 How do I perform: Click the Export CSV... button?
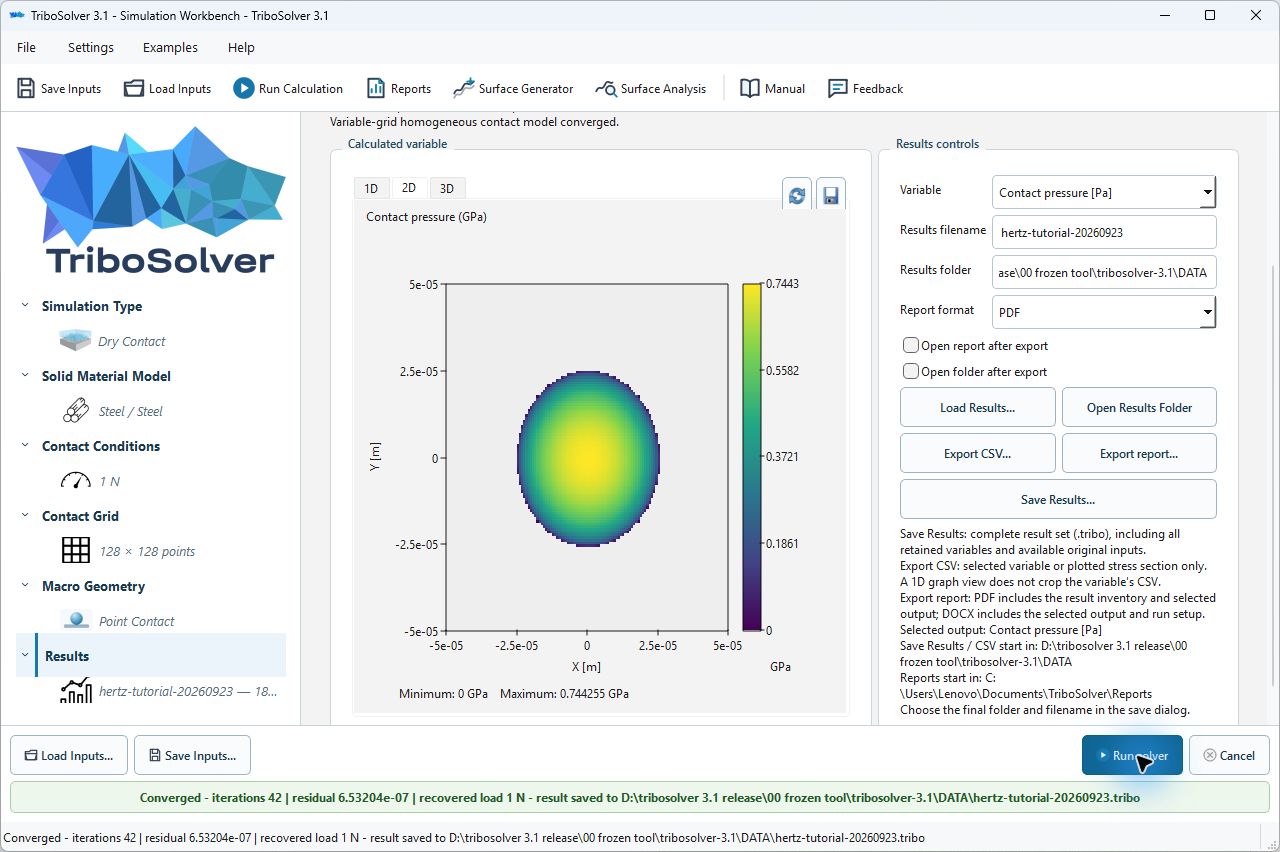point(978,453)
